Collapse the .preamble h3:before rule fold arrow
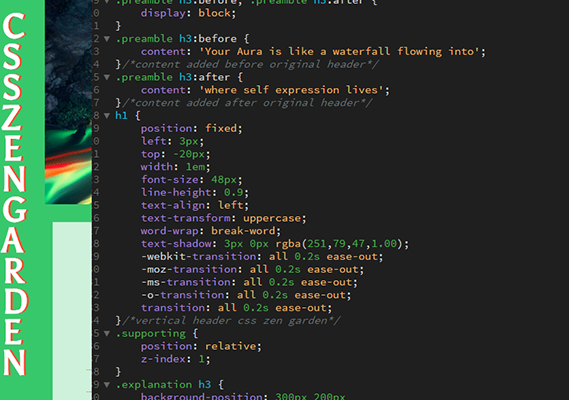 coord(107,38)
